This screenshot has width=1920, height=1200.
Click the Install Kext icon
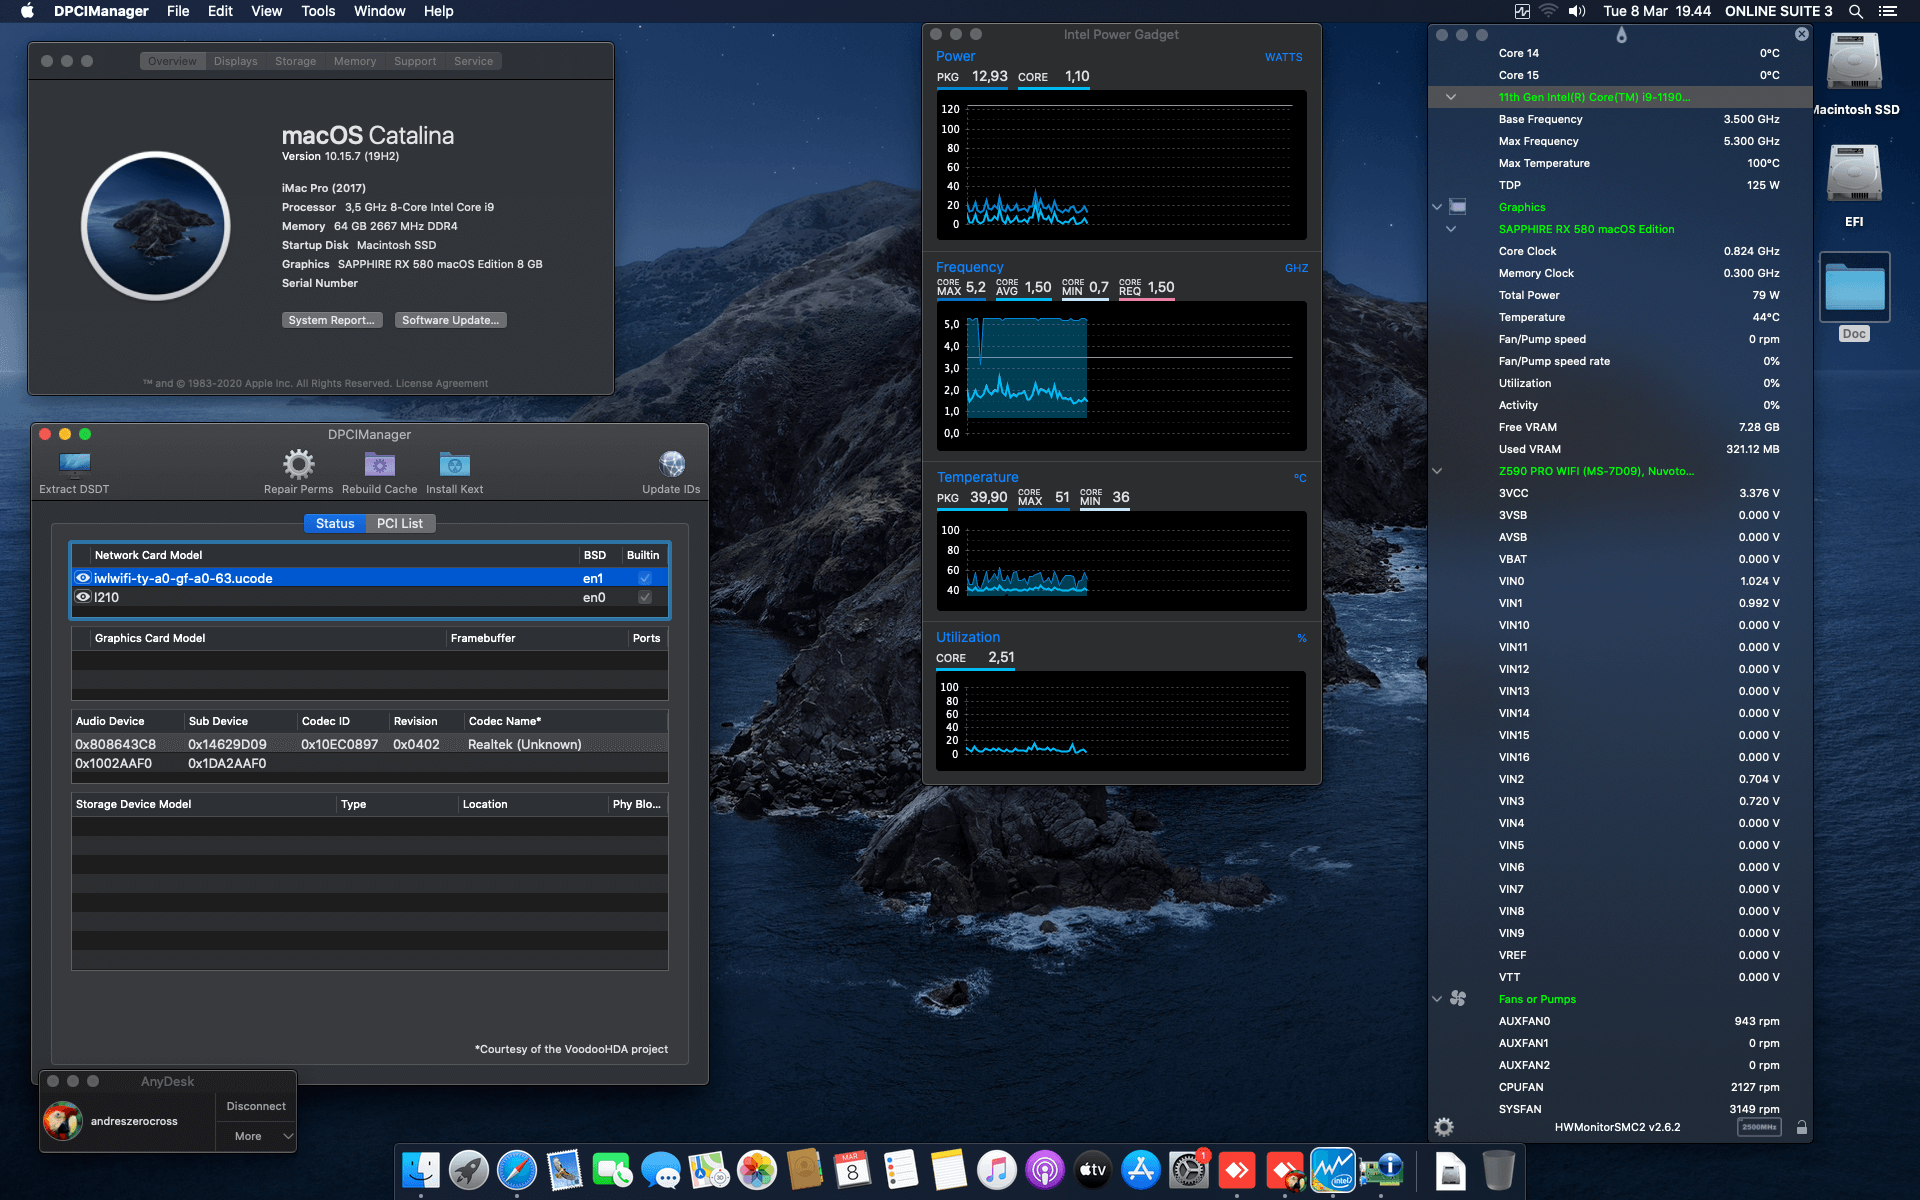coord(454,464)
